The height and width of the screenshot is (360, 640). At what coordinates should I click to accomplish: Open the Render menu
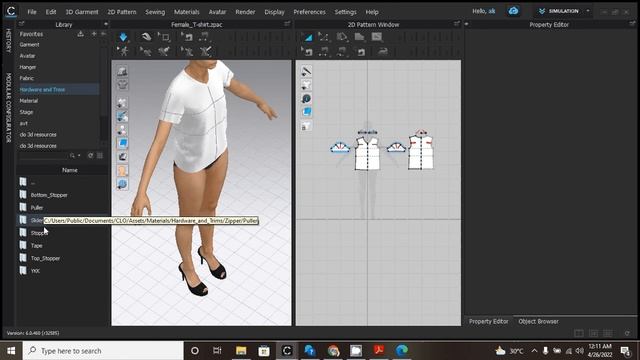click(x=245, y=12)
